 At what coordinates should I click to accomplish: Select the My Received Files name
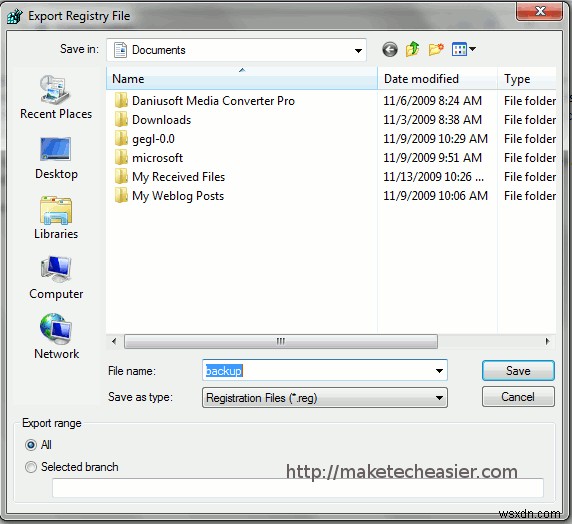point(178,177)
